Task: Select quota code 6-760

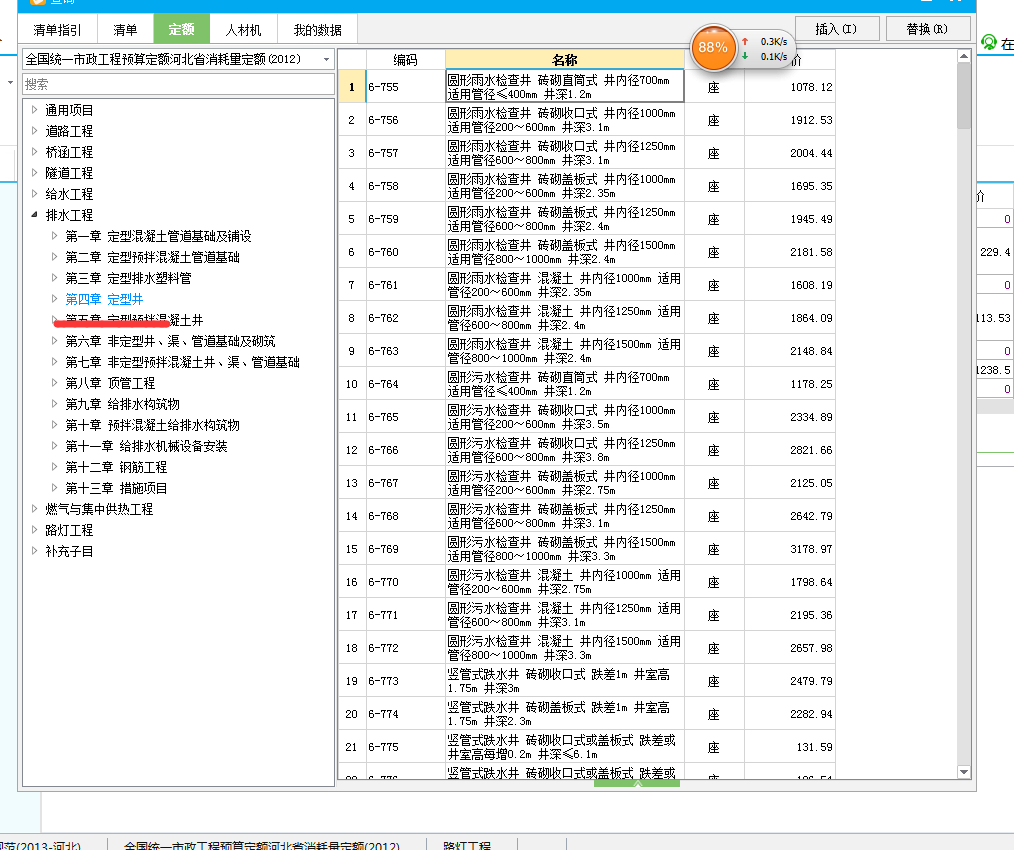Action: point(383,252)
